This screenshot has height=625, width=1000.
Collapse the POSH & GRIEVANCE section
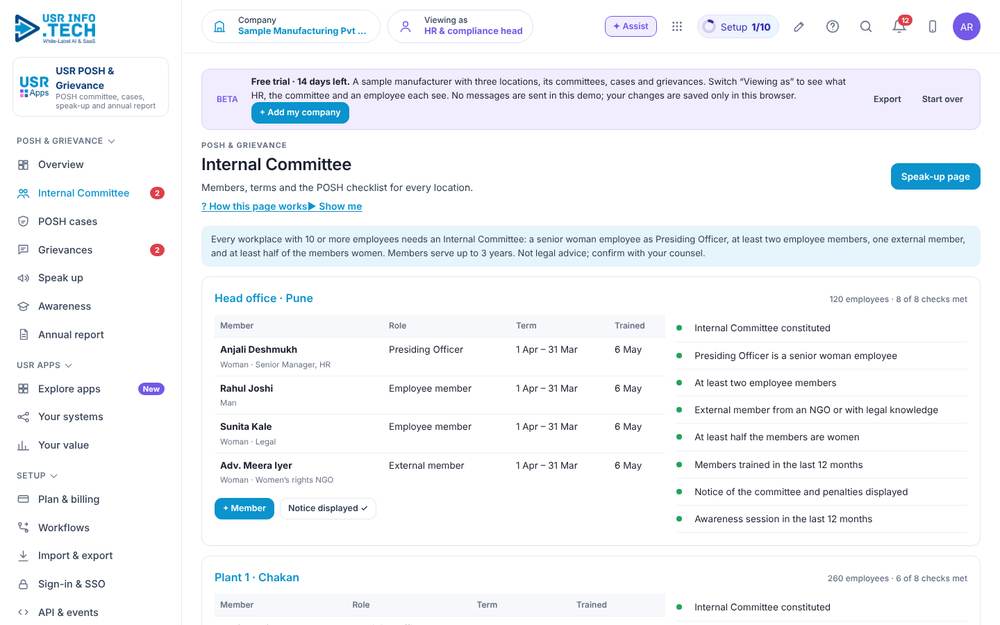65,141
